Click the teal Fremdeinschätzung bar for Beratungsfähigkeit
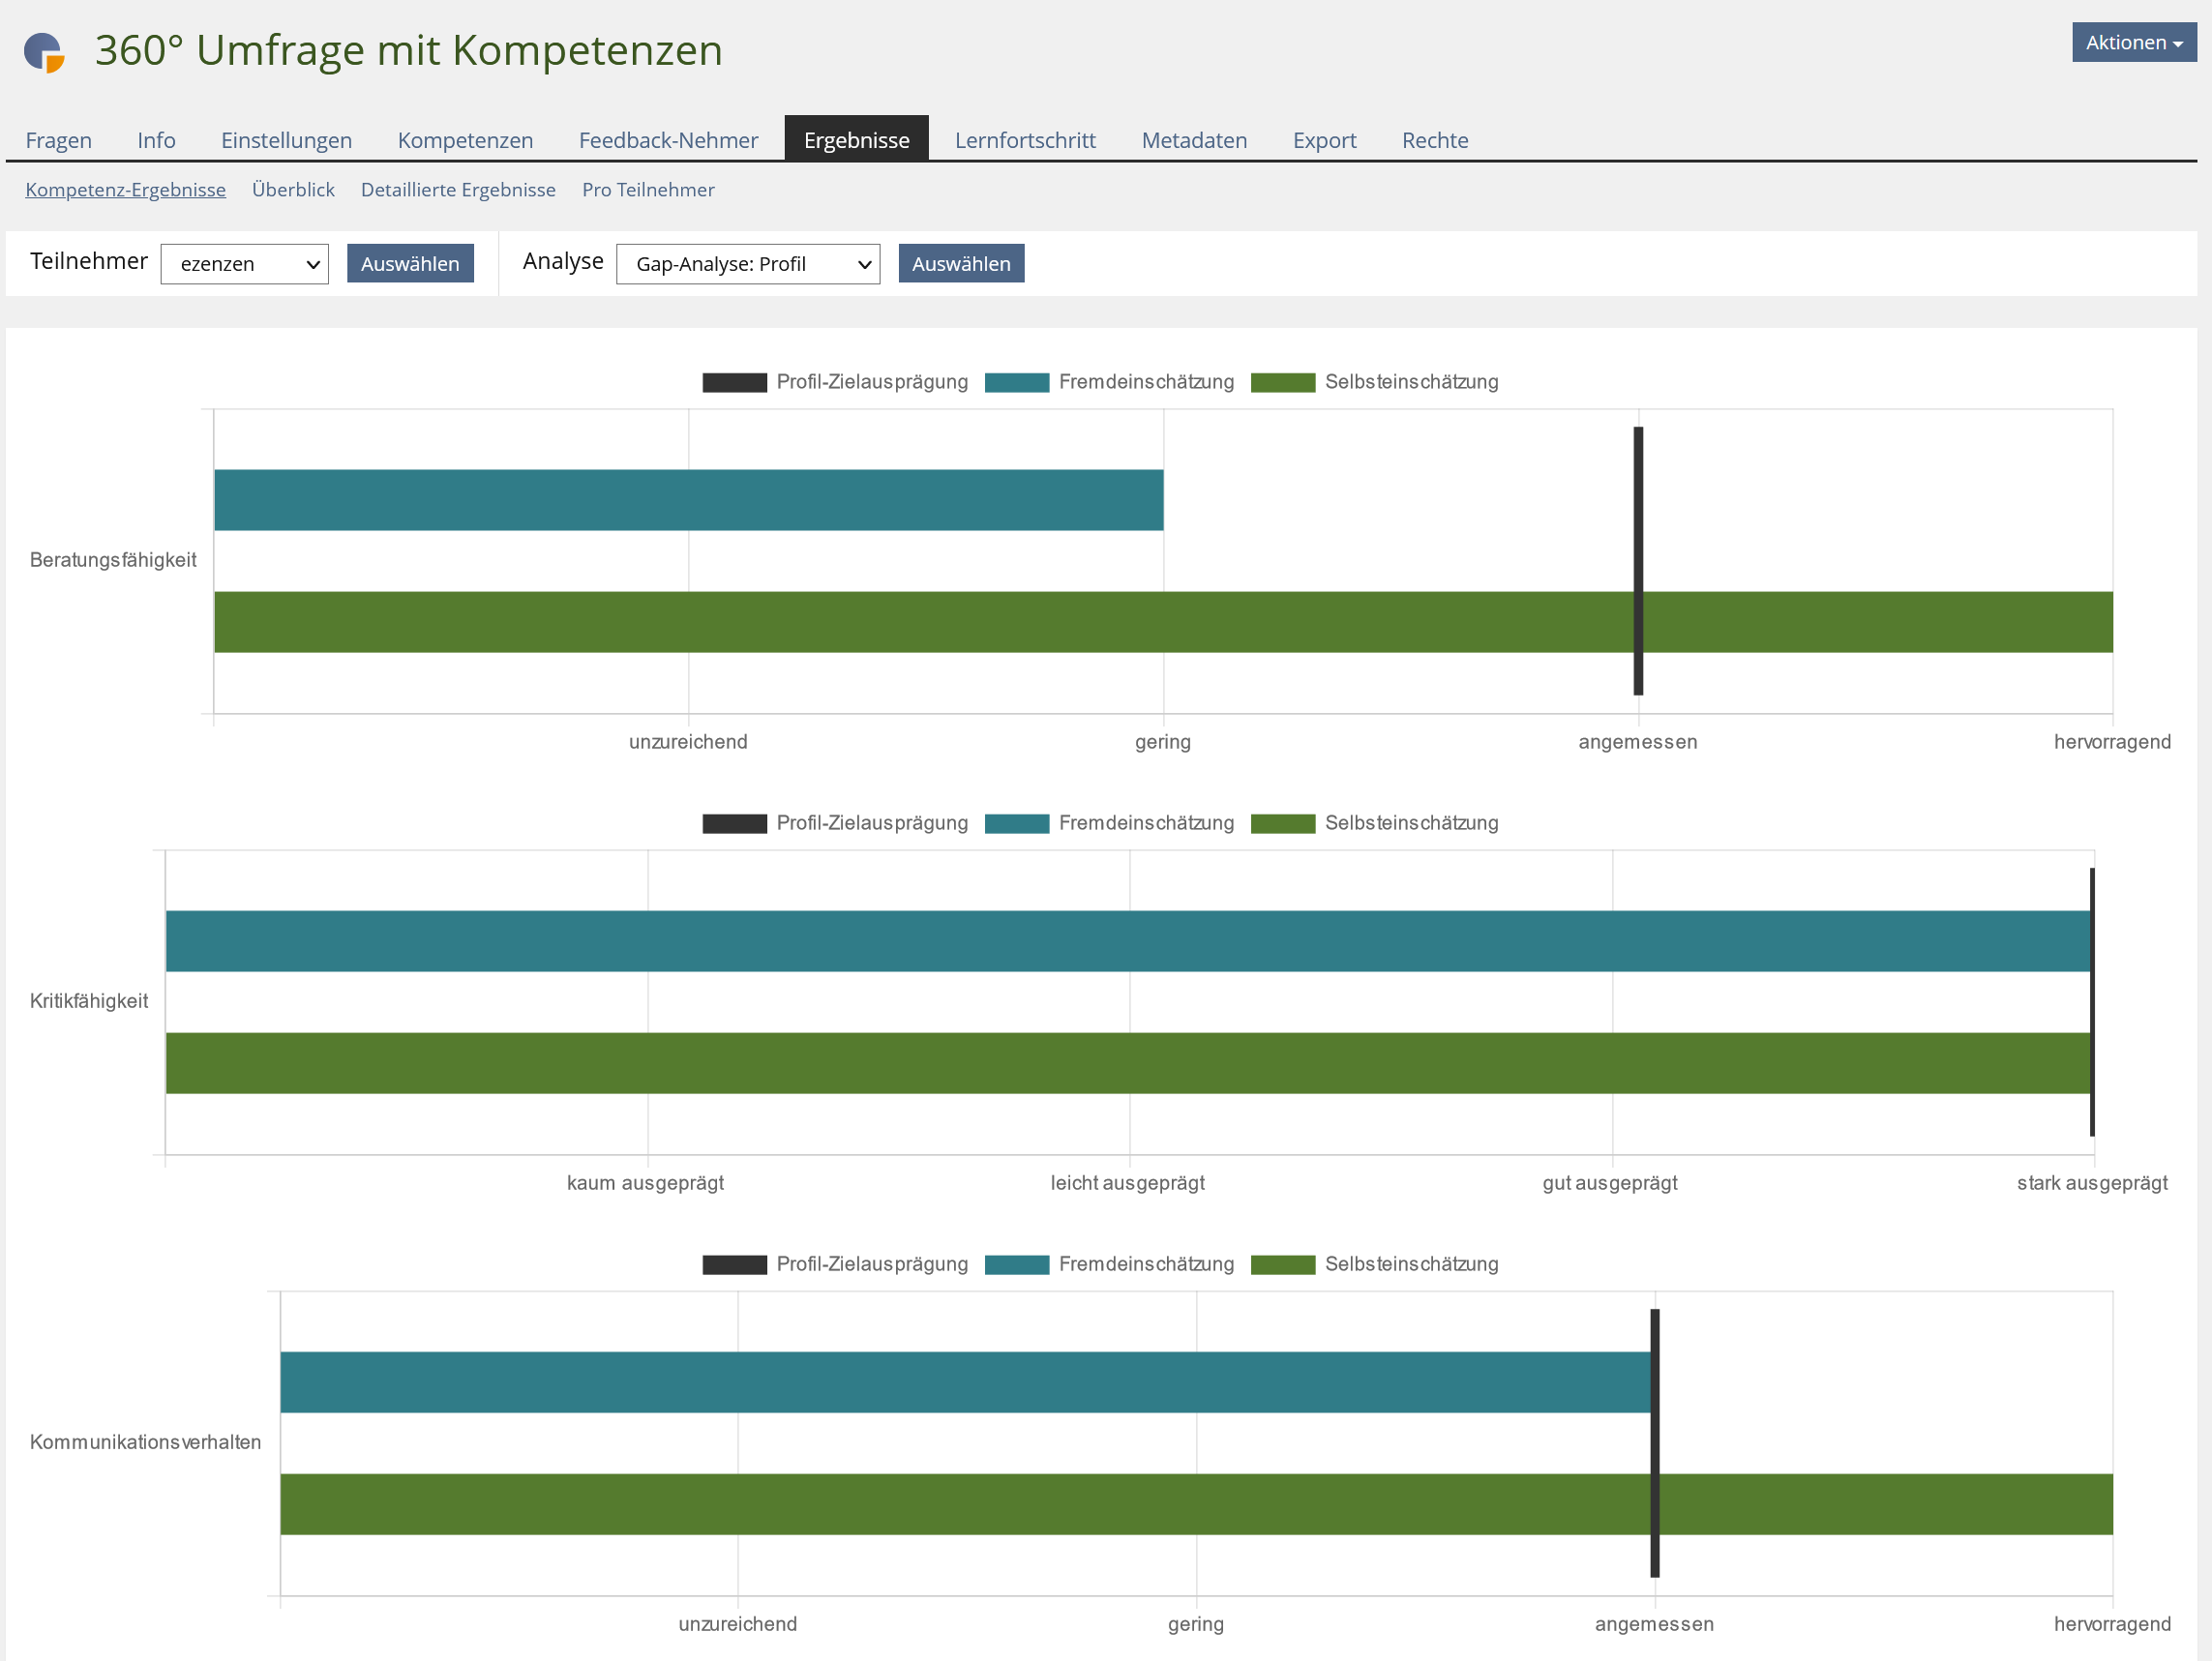 point(688,500)
